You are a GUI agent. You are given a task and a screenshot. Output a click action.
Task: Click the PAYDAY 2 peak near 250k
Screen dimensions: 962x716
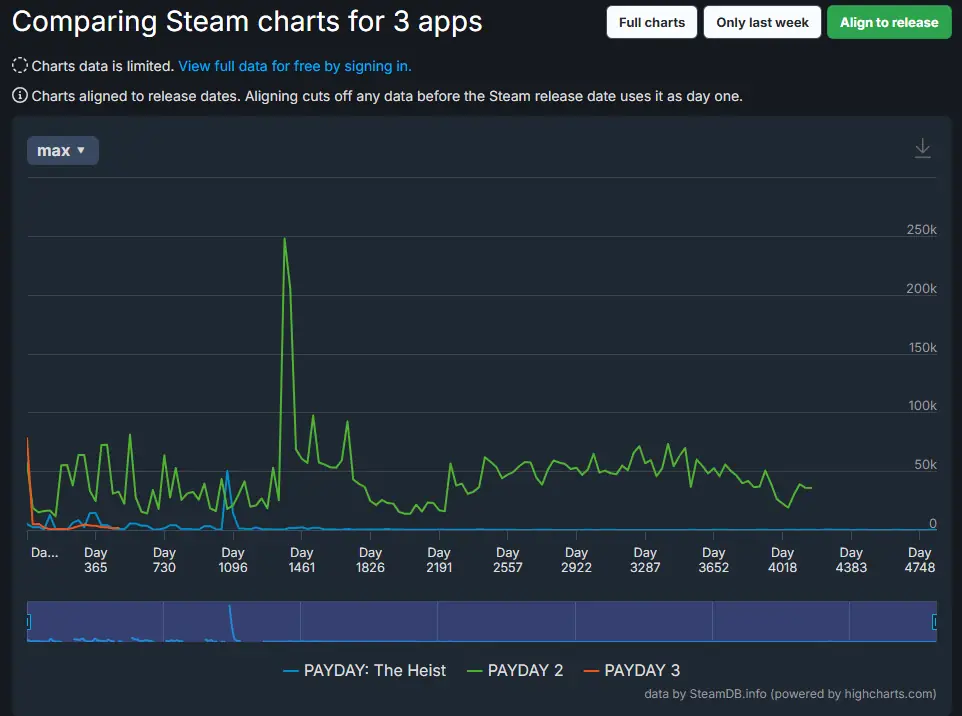(285, 239)
